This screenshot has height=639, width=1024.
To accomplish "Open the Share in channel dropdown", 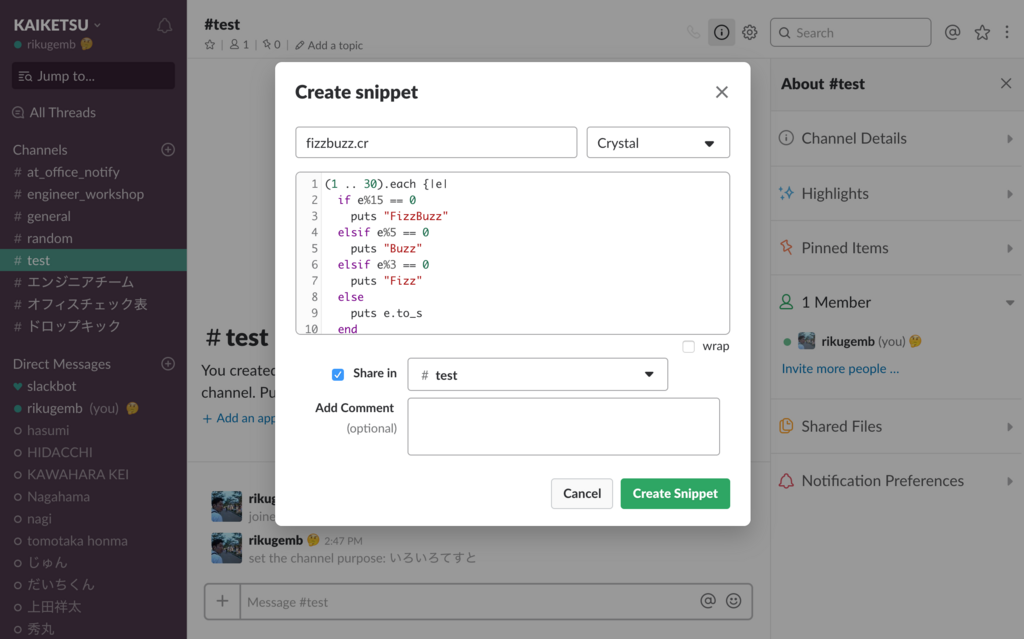I will tap(537, 375).
